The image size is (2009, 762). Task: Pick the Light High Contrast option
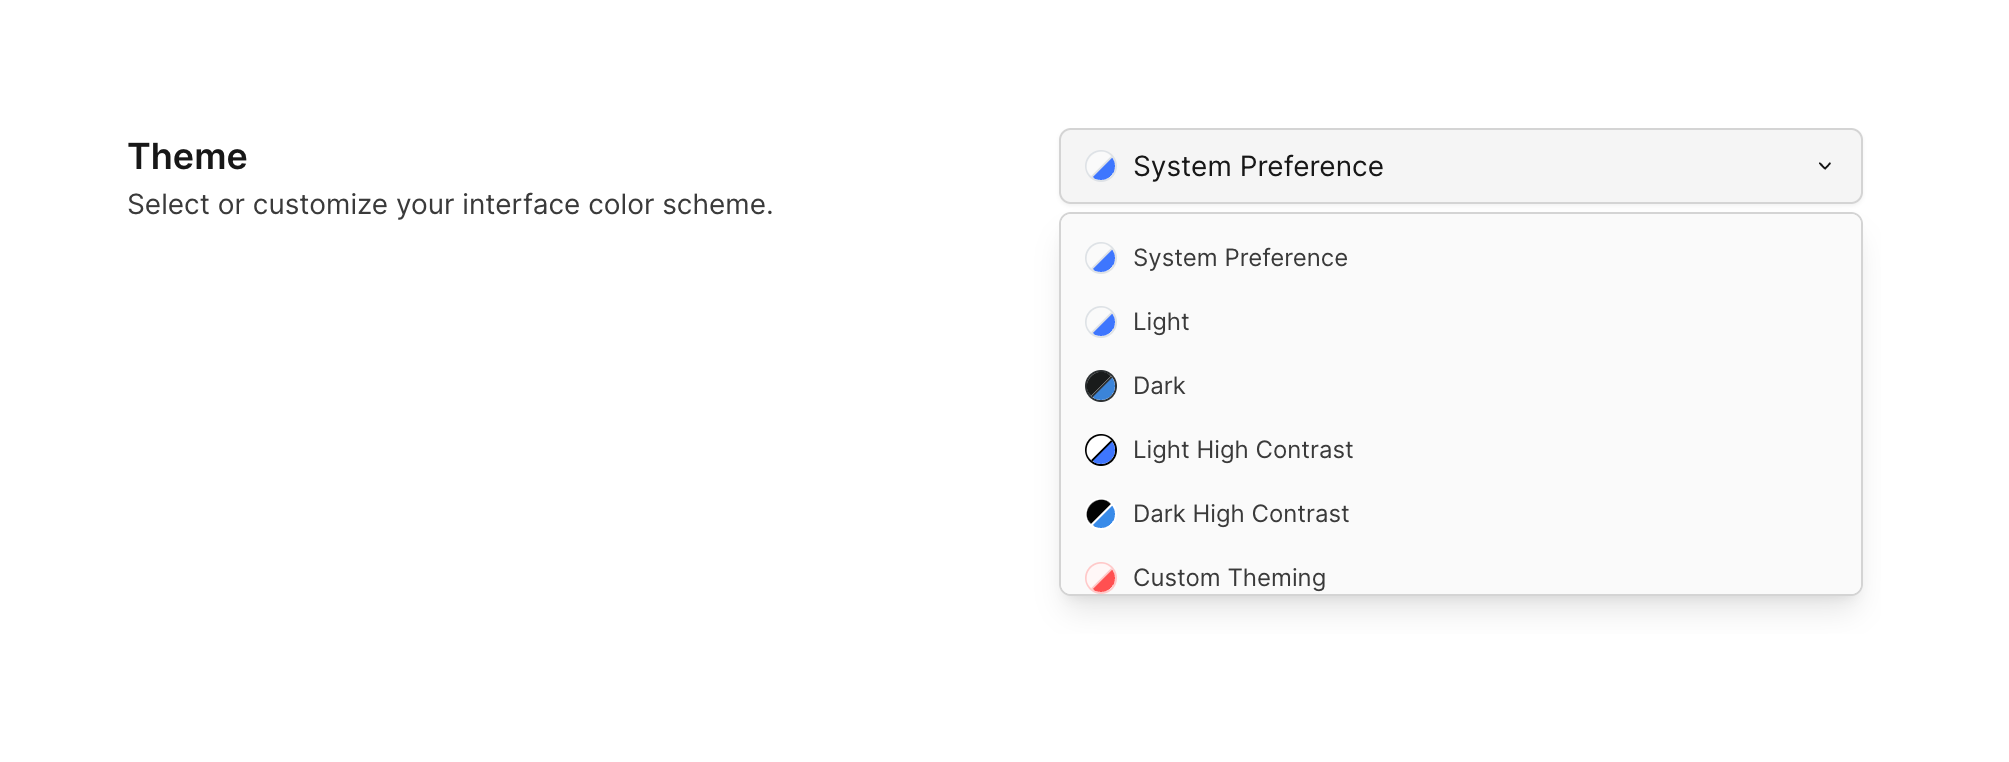(x=1242, y=450)
